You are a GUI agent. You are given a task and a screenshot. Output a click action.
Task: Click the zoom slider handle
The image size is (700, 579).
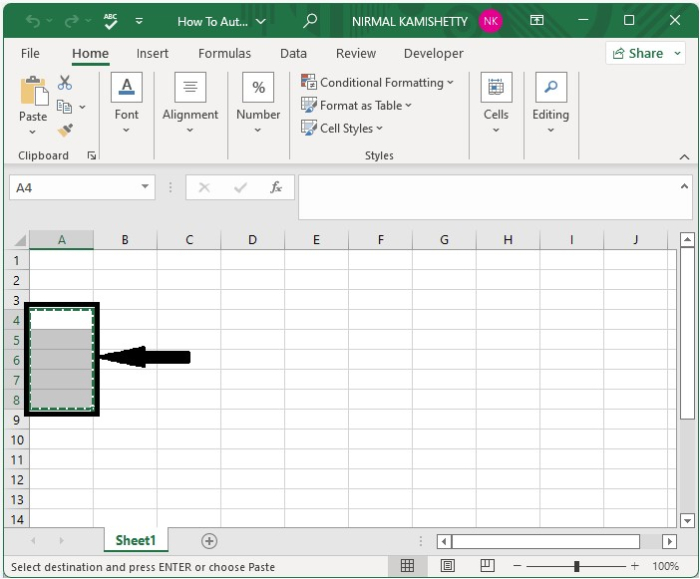point(576,566)
